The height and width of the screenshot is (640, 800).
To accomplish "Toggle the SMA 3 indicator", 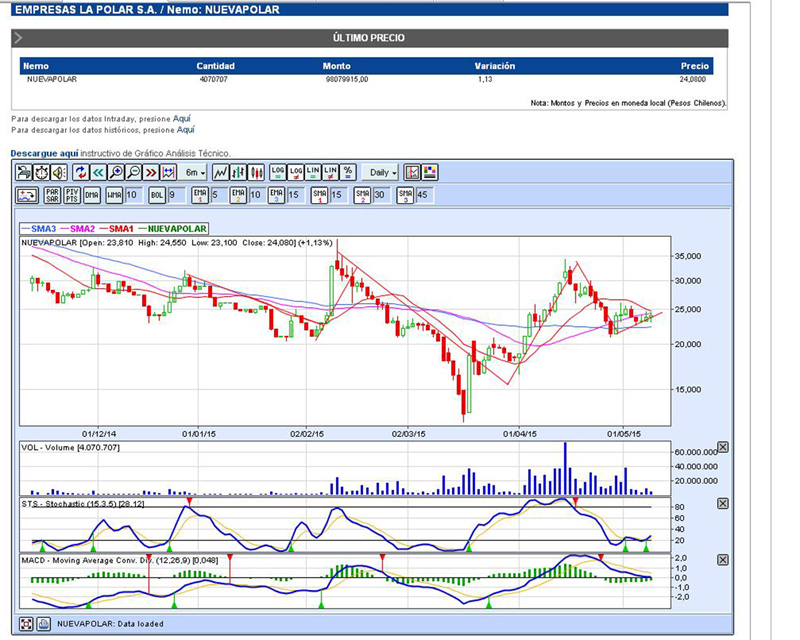I will tap(405, 195).
